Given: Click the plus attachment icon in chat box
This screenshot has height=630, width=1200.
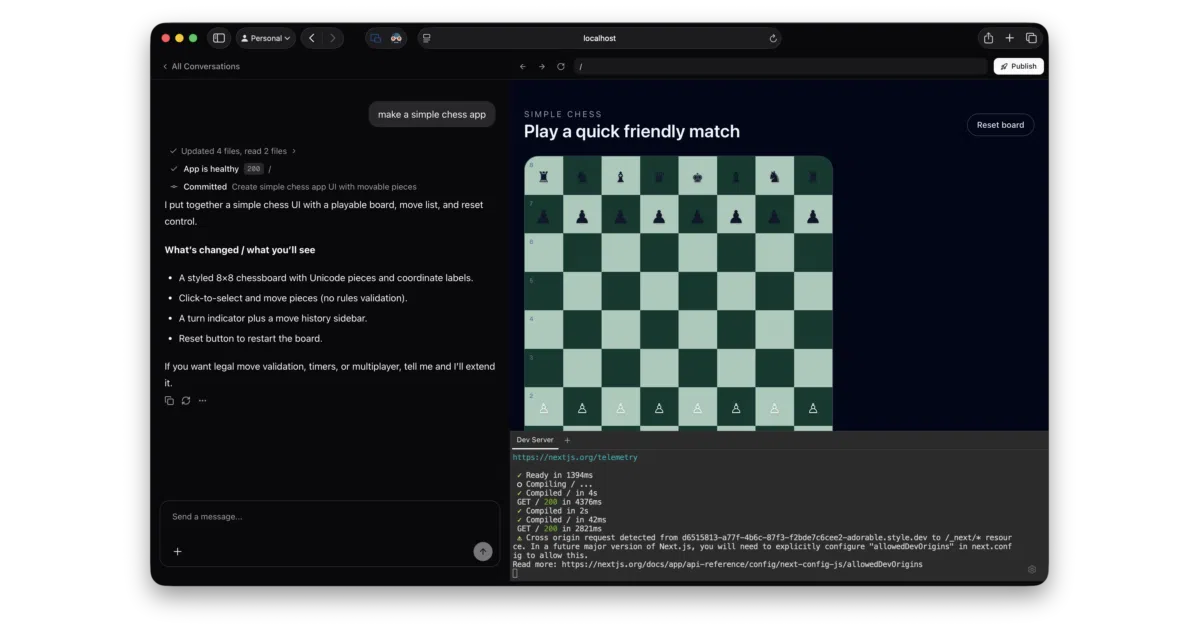Looking at the screenshot, I should point(178,551).
